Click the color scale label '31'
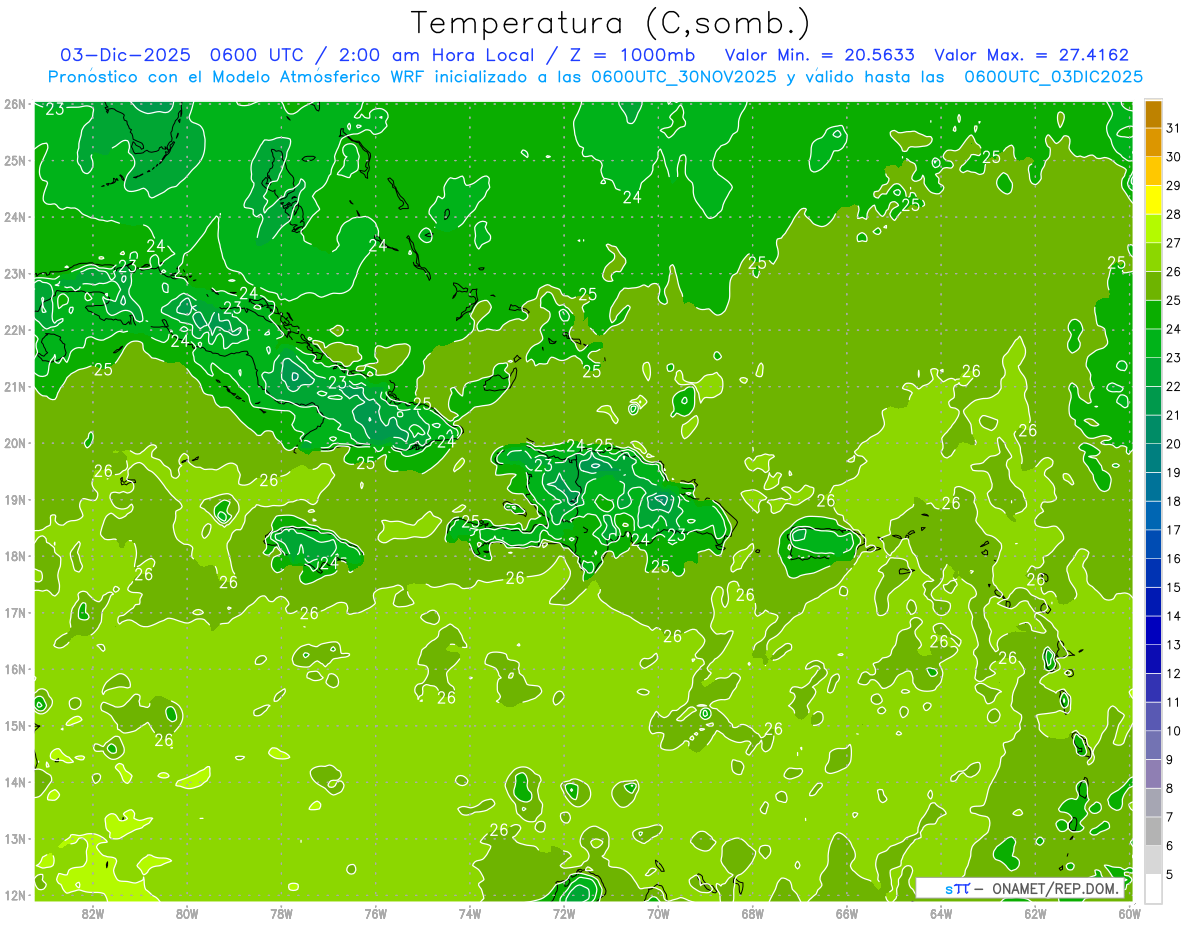This screenshot has height=927, width=1200. point(1173,127)
